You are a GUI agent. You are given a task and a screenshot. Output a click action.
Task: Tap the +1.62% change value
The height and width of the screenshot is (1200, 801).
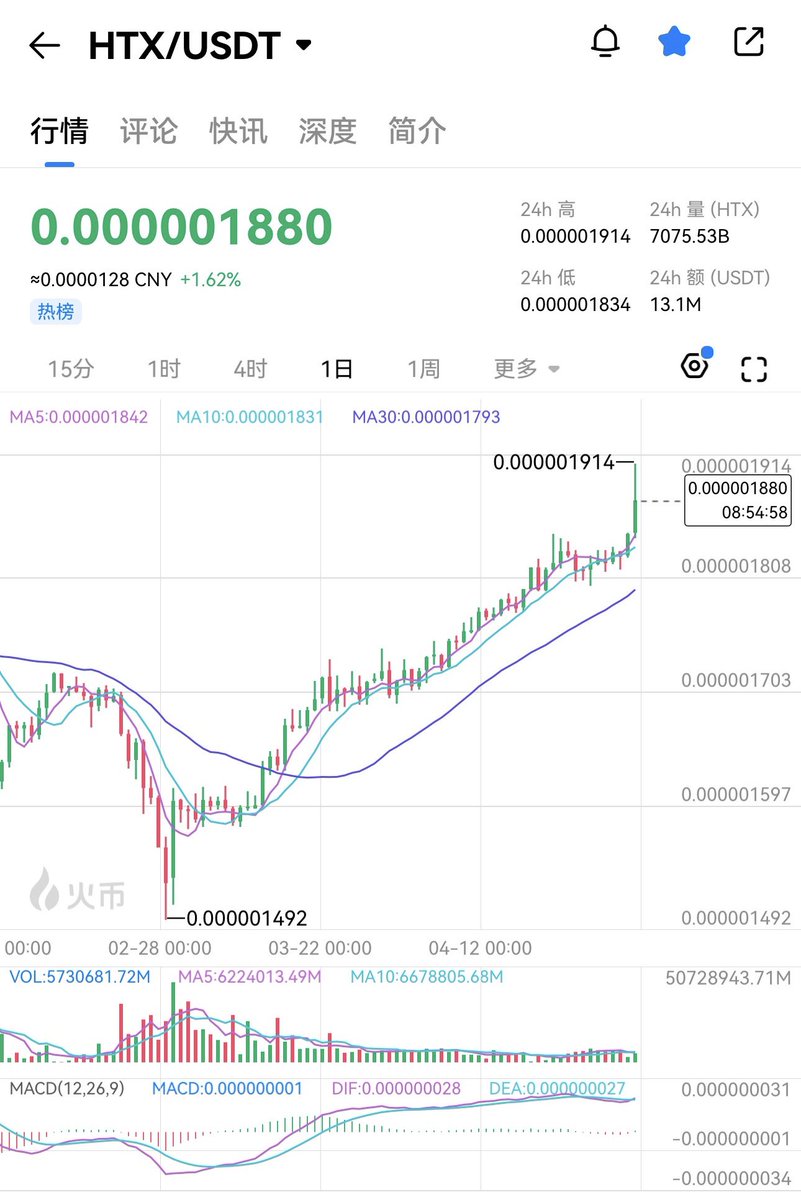[x=210, y=280]
